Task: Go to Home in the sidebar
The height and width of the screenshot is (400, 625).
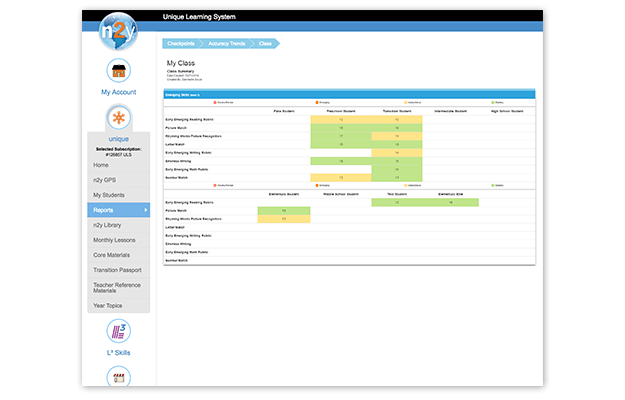Action: click(118, 165)
